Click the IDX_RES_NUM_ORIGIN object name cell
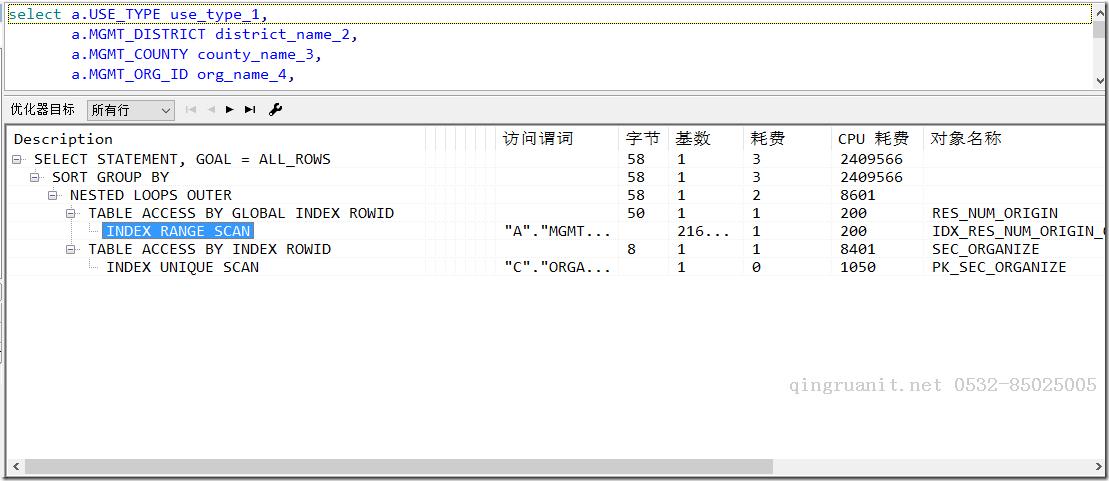This screenshot has width=1109, height=481. pos(1018,231)
